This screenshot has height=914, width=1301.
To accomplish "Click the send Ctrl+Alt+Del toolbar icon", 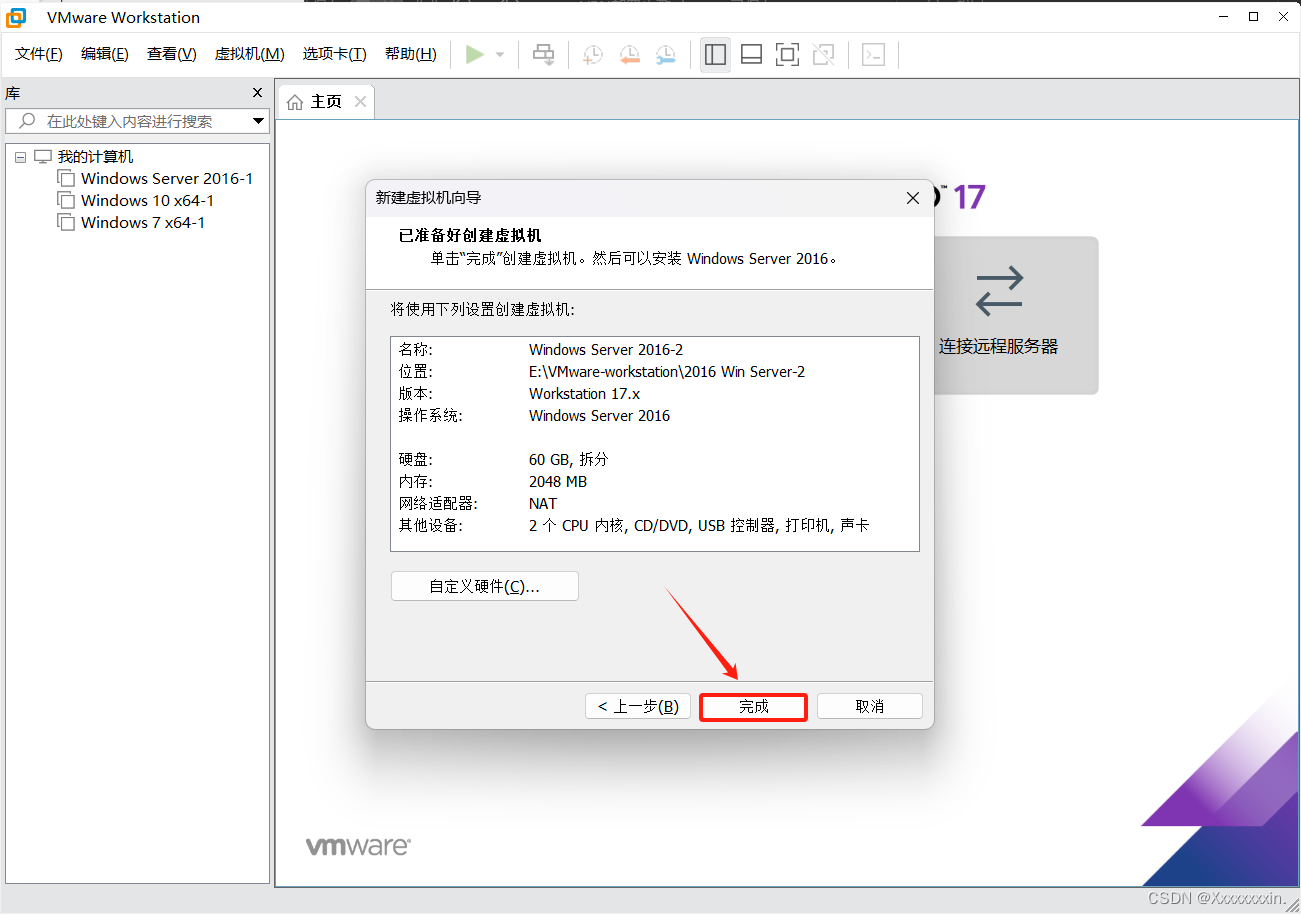I will click(x=543, y=54).
